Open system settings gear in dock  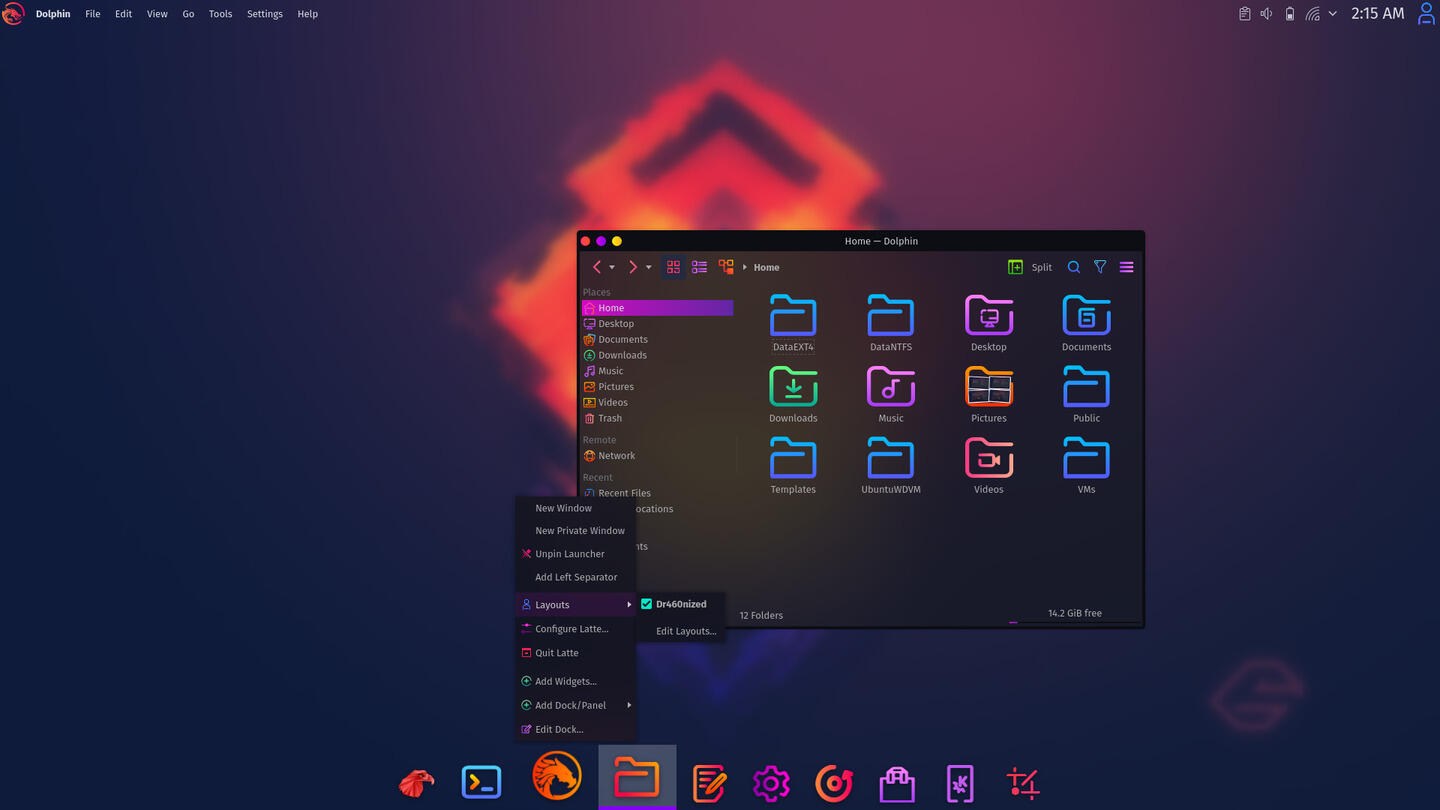click(x=771, y=783)
